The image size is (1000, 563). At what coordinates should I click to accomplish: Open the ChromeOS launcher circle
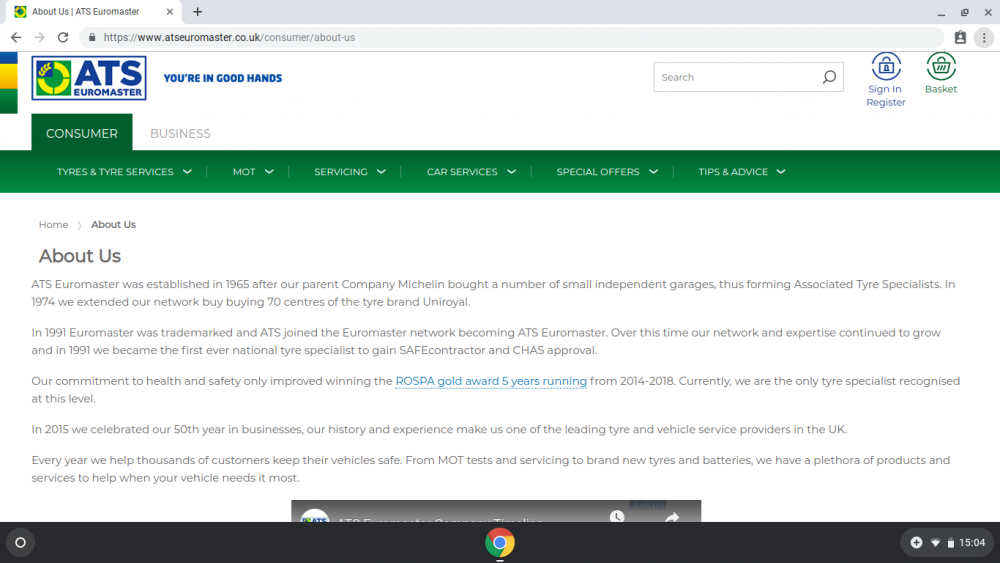point(20,543)
